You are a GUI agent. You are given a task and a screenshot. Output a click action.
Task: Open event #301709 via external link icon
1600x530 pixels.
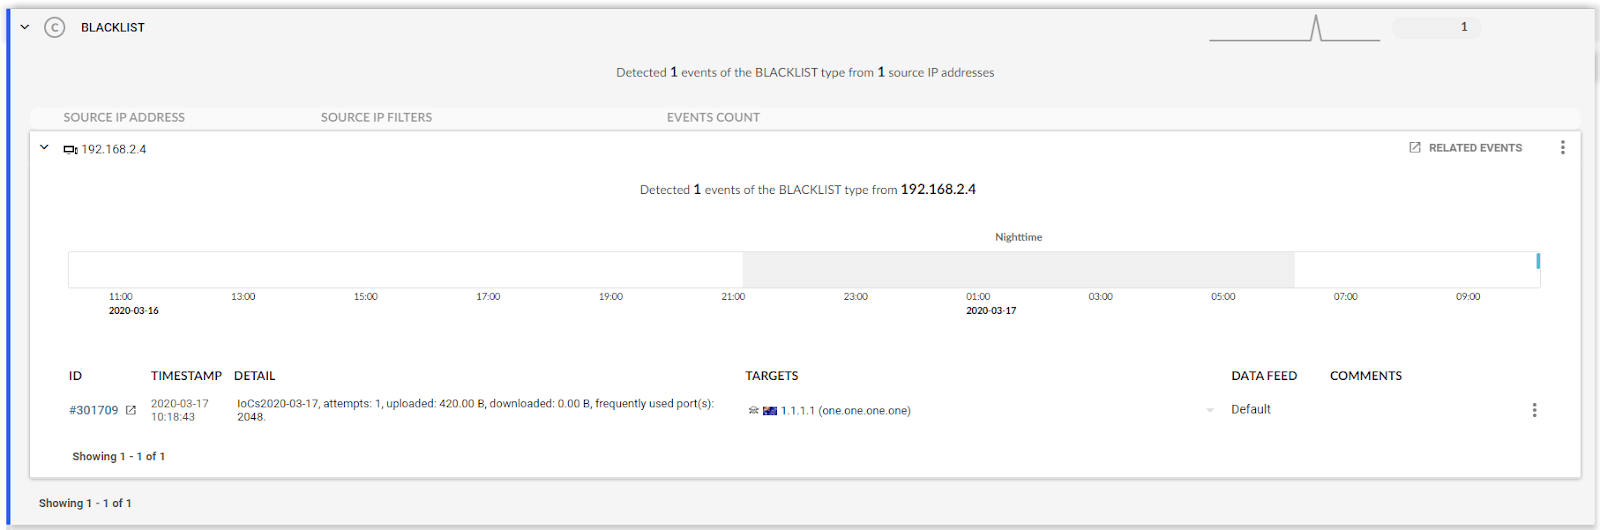pos(131,410)
